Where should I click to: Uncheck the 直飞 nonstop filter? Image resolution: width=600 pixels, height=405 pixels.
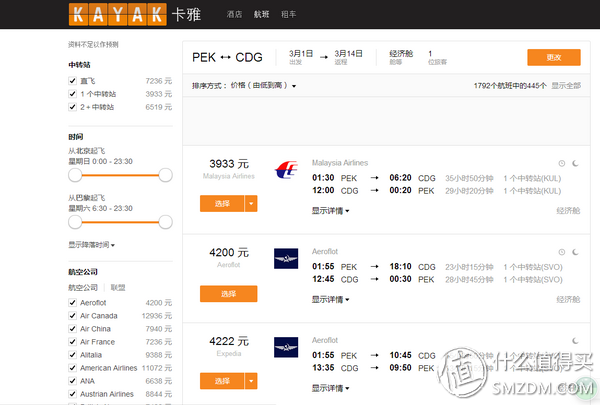click(x=72, y=81)
